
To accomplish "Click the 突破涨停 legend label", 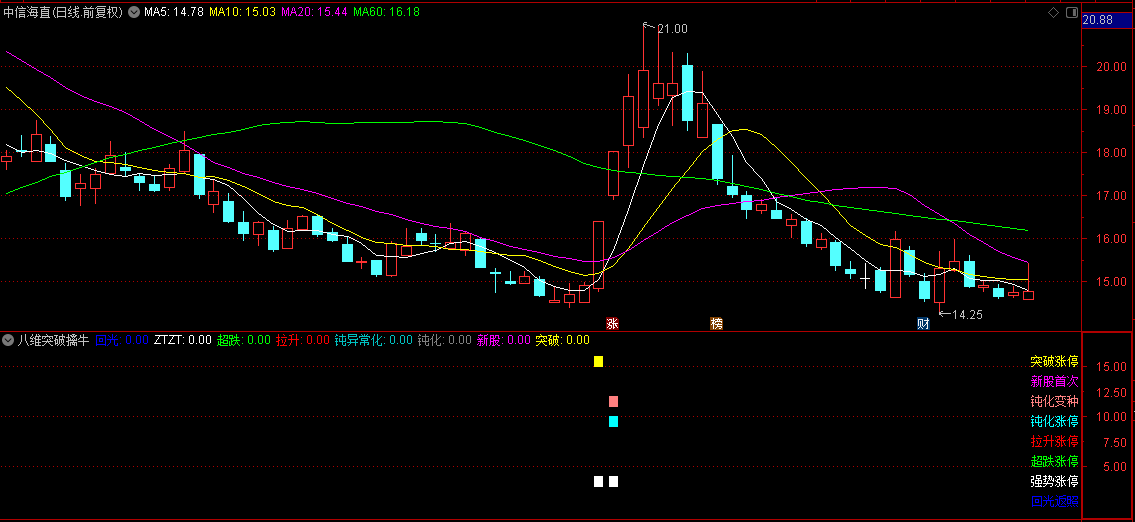I will (x=1055, y=361).
